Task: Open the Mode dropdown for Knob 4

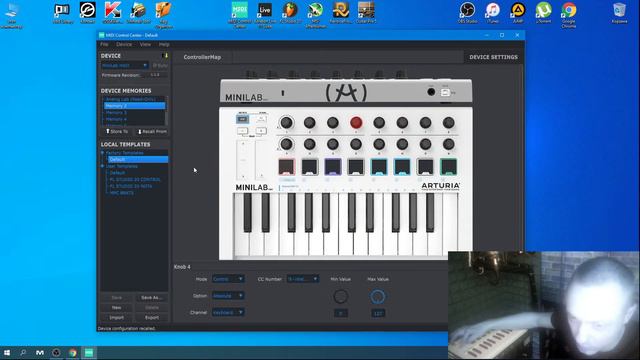Action: tap(228, 279)
